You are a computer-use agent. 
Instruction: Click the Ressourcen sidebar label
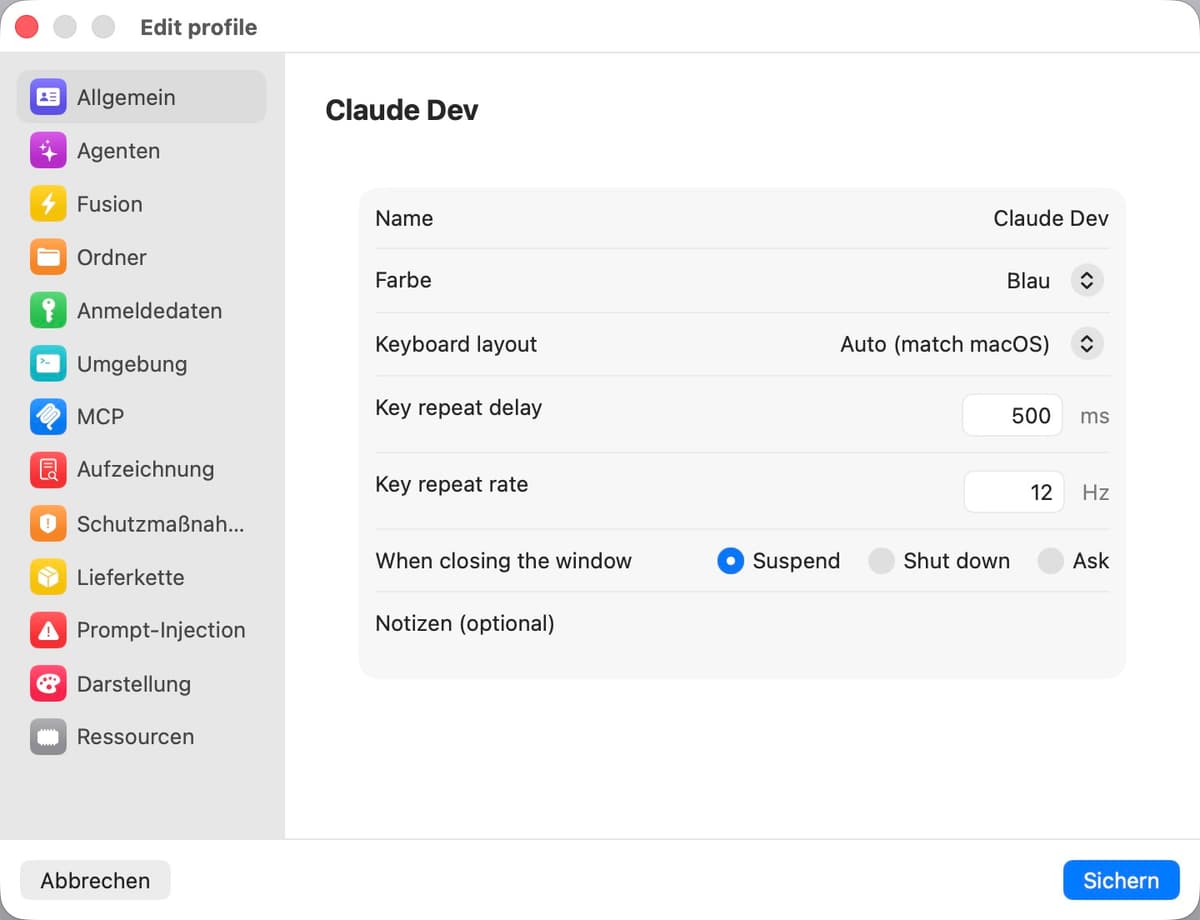click(135, 737)
